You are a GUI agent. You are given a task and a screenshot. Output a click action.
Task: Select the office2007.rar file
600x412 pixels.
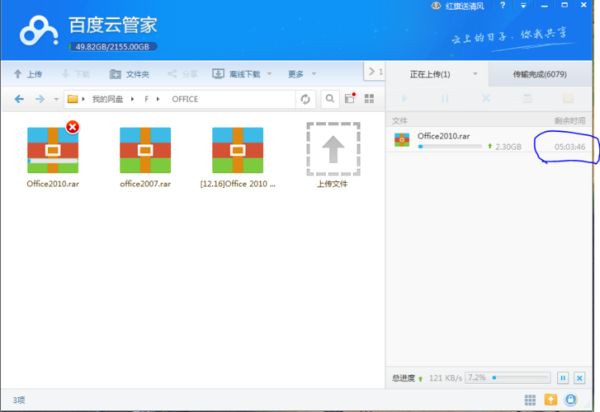pyautogui.click(x=145, y=150)
